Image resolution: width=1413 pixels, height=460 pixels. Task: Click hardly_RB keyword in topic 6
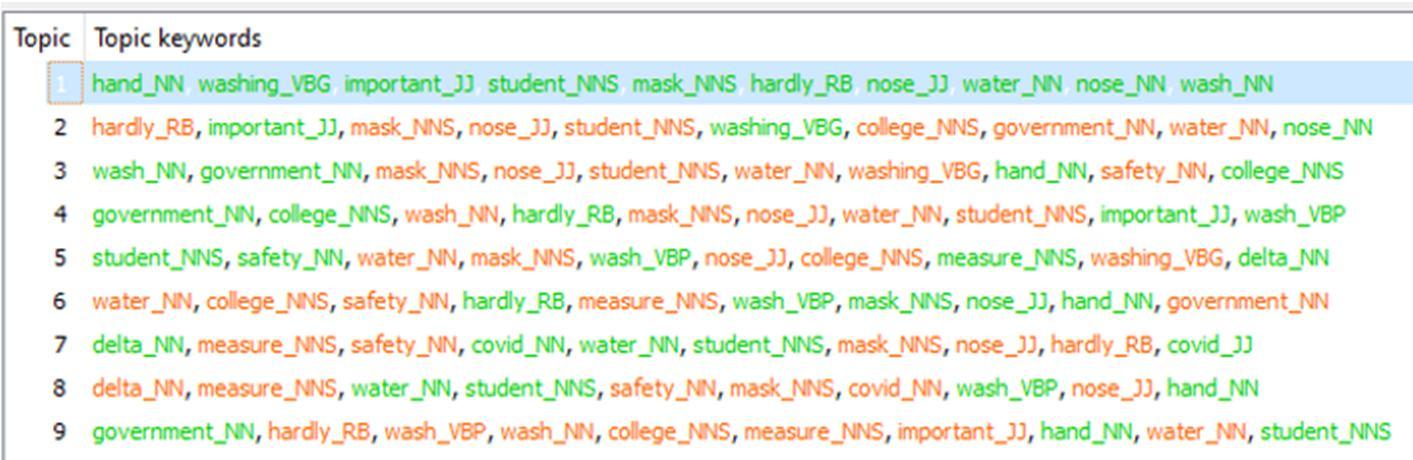click(514, 301)
